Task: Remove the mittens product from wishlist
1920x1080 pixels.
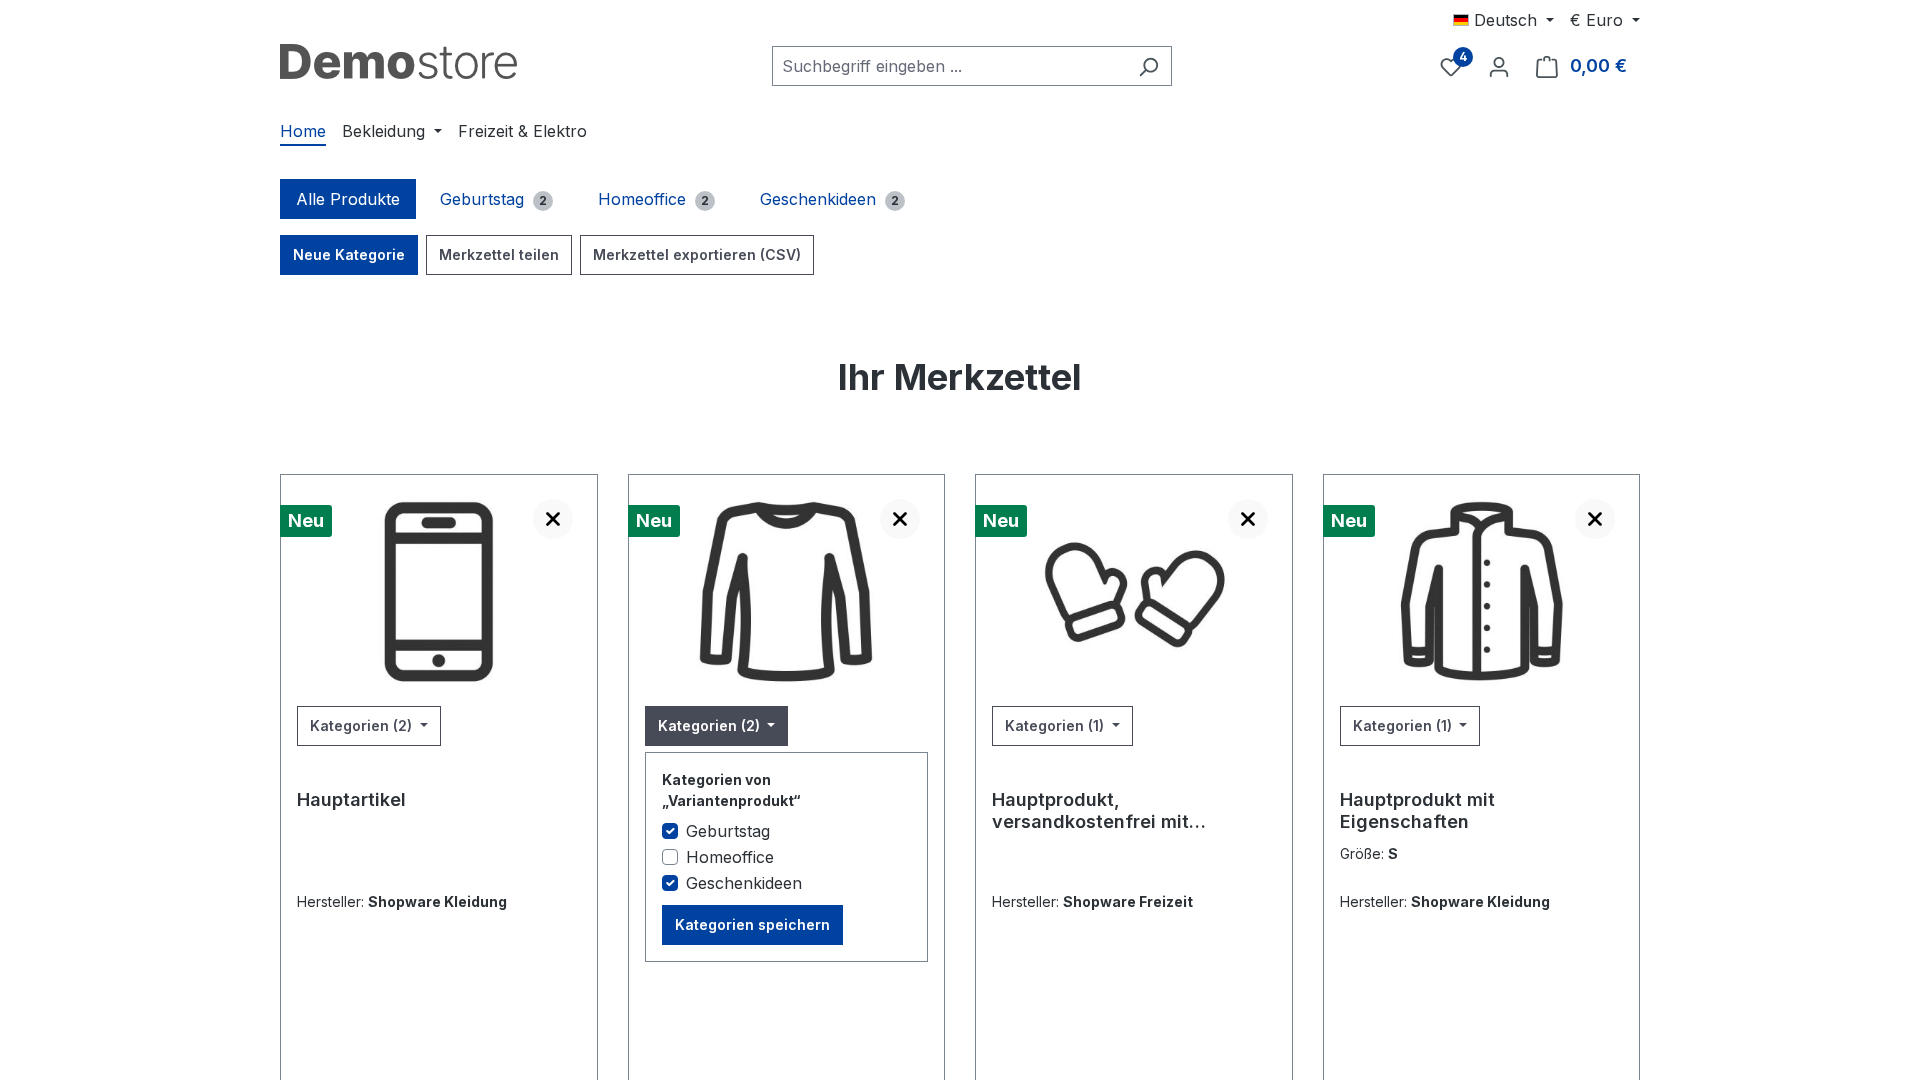Action: (1248, 519)
